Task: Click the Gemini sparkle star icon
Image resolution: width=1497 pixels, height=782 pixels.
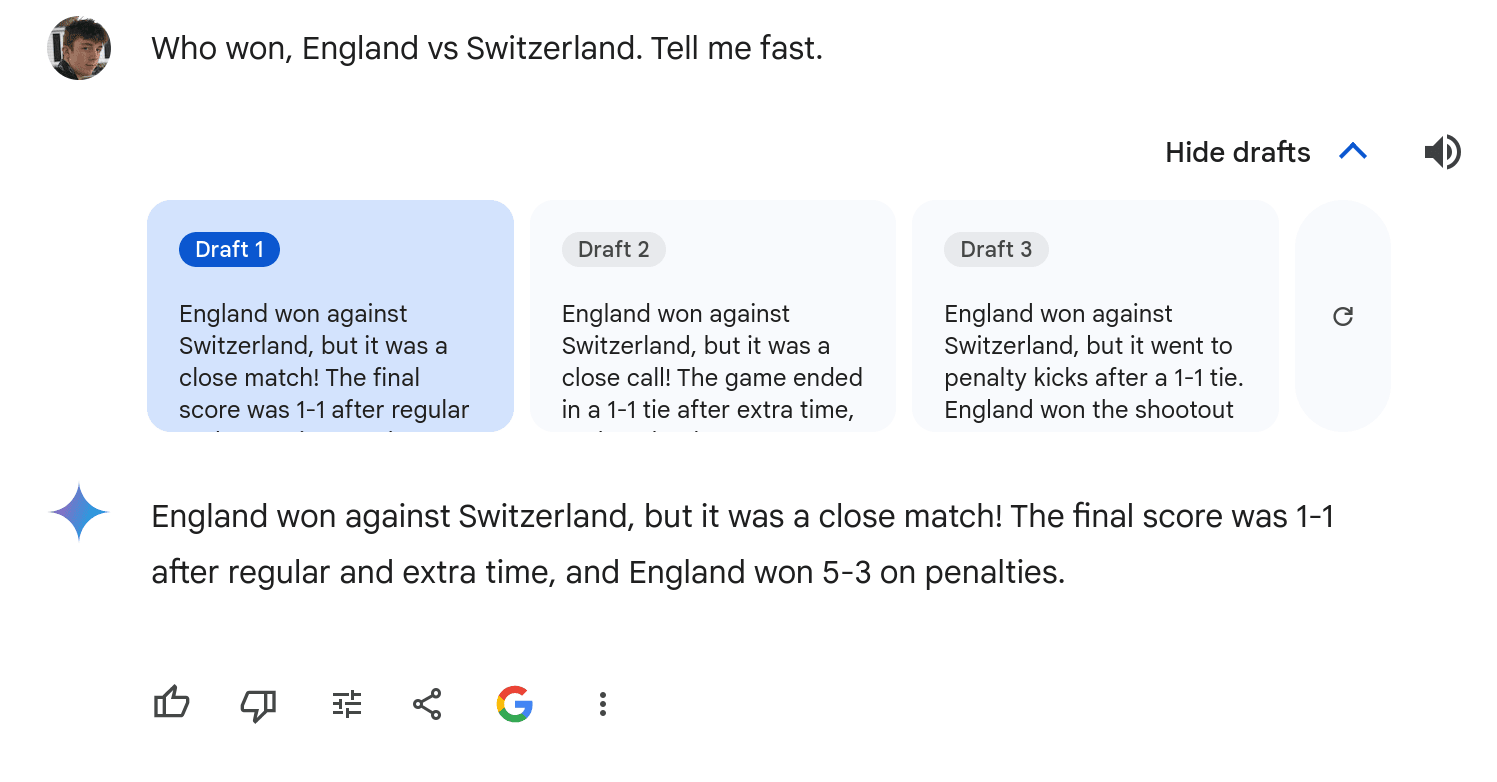Action: pyautogui.click(x=79, y=511)
